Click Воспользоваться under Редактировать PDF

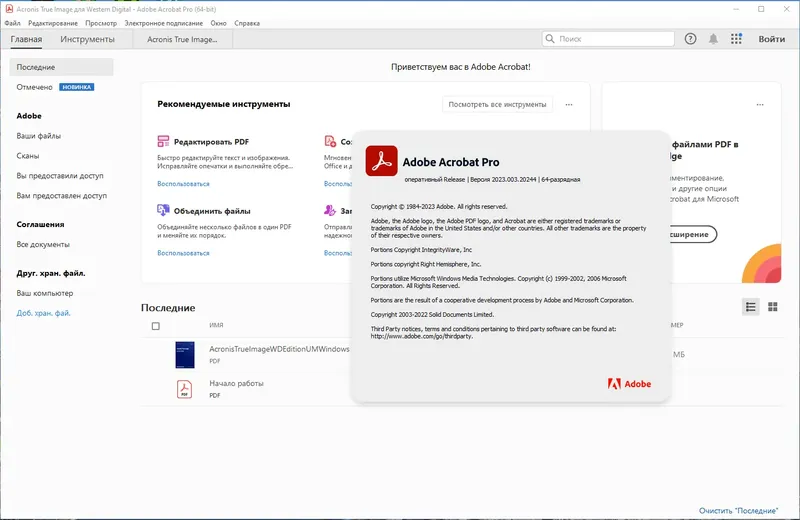pos(183,184)
